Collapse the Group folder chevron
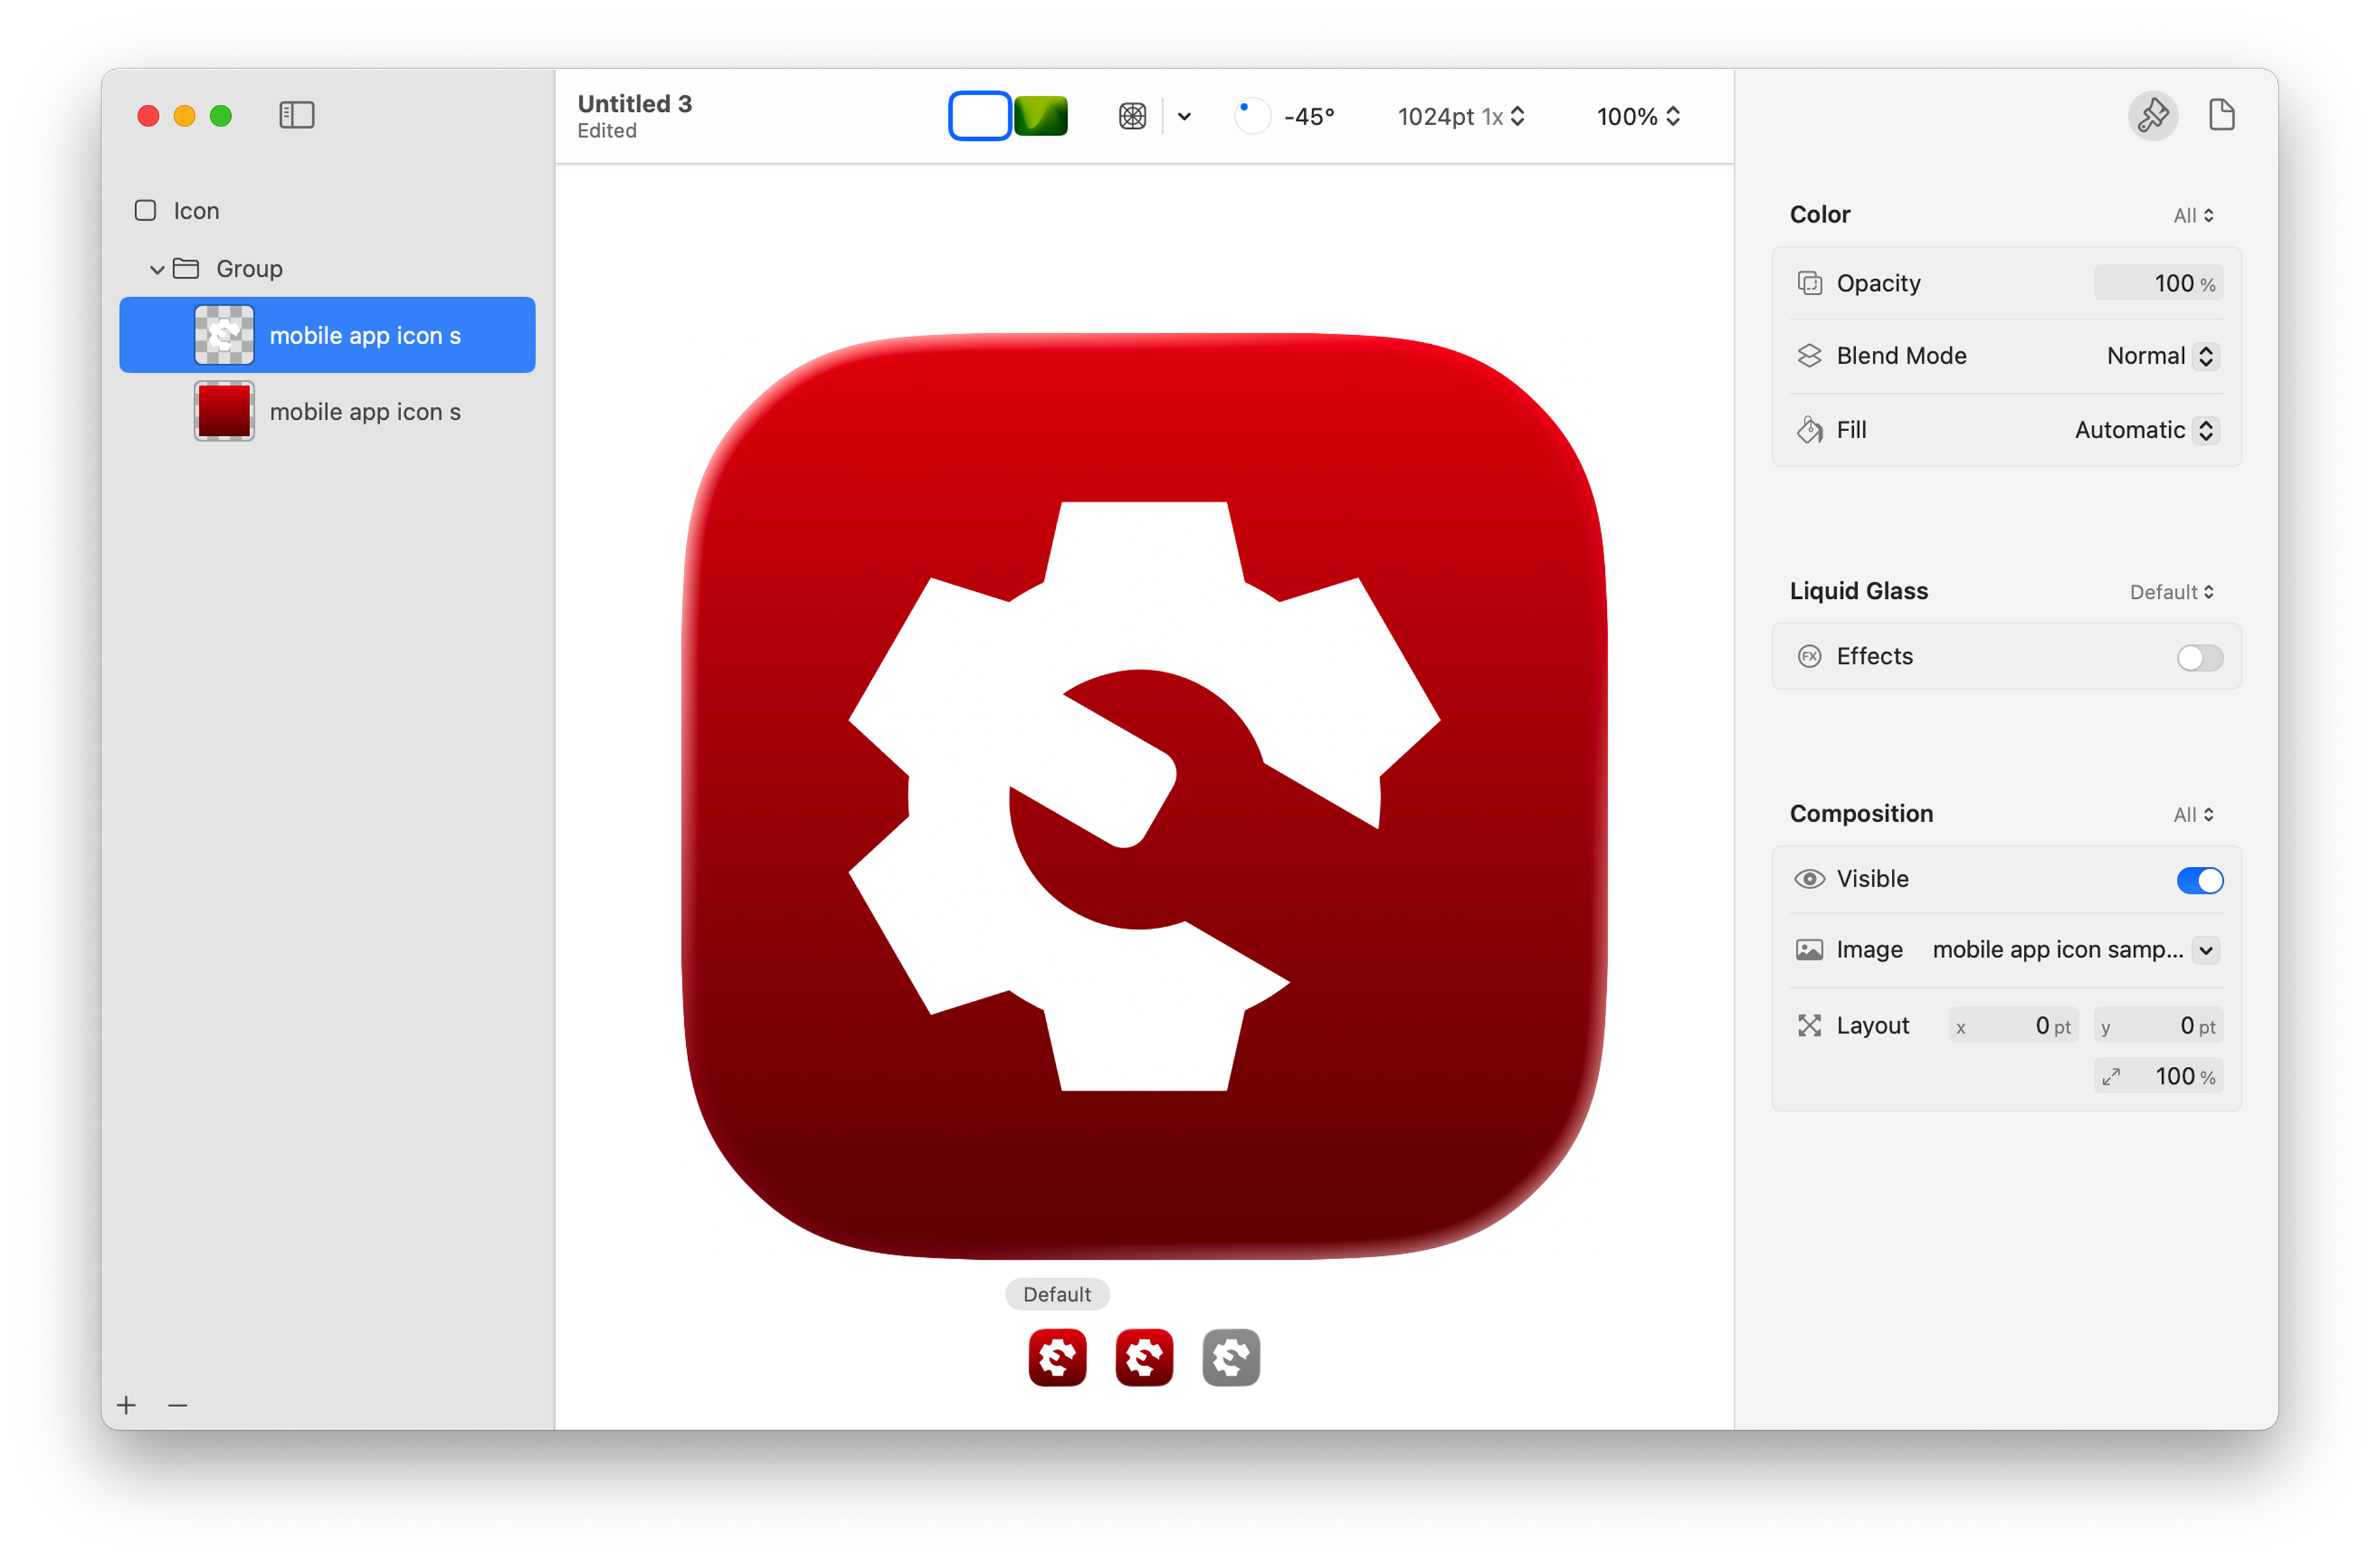 pos(157,269)
